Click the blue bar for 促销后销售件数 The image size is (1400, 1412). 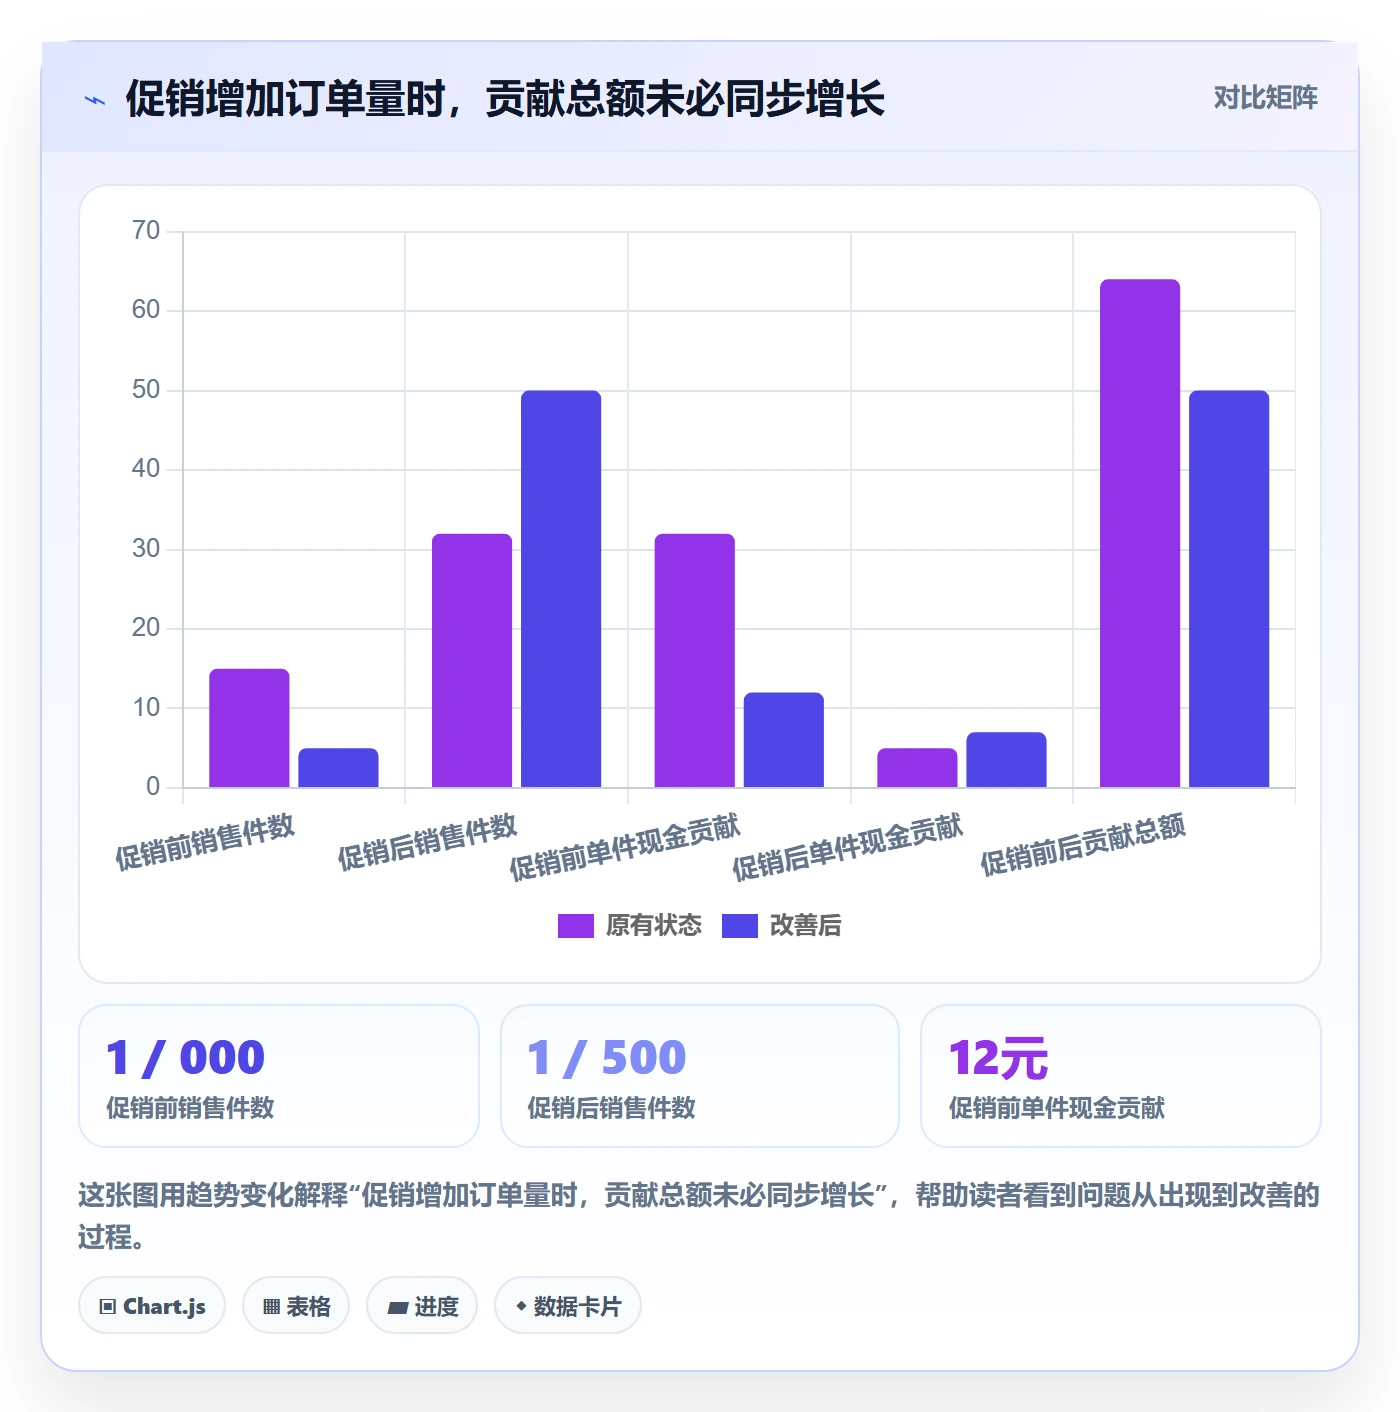click(x=561, y=589)
